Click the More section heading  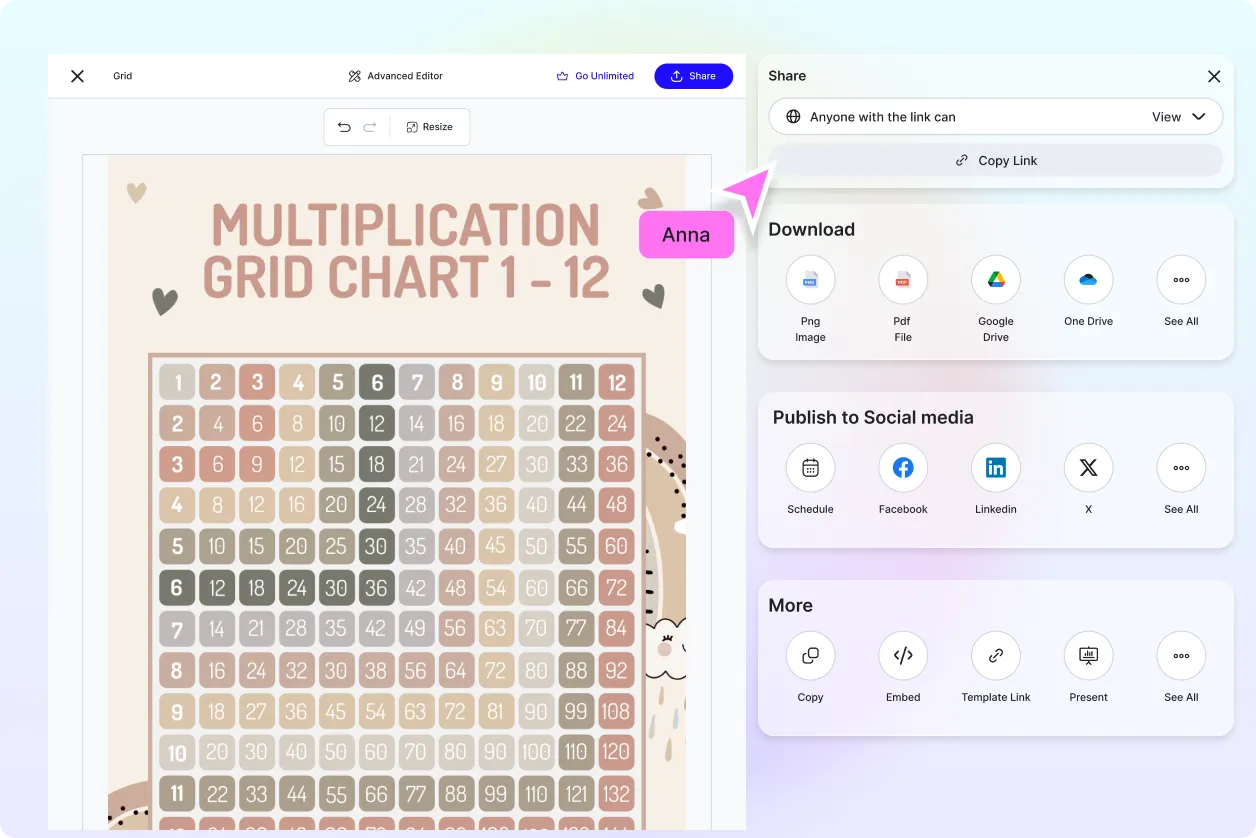790,605
